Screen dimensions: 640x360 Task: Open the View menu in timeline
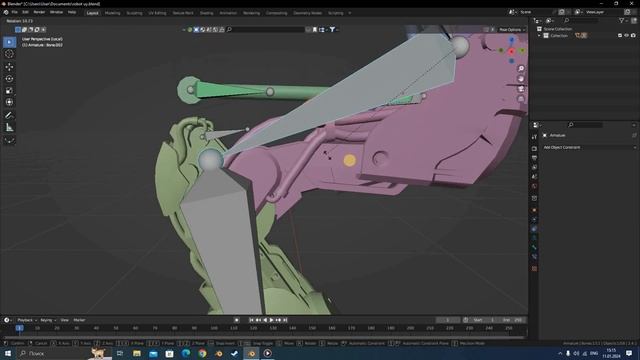pyautogui.click(x=64, y=320)
